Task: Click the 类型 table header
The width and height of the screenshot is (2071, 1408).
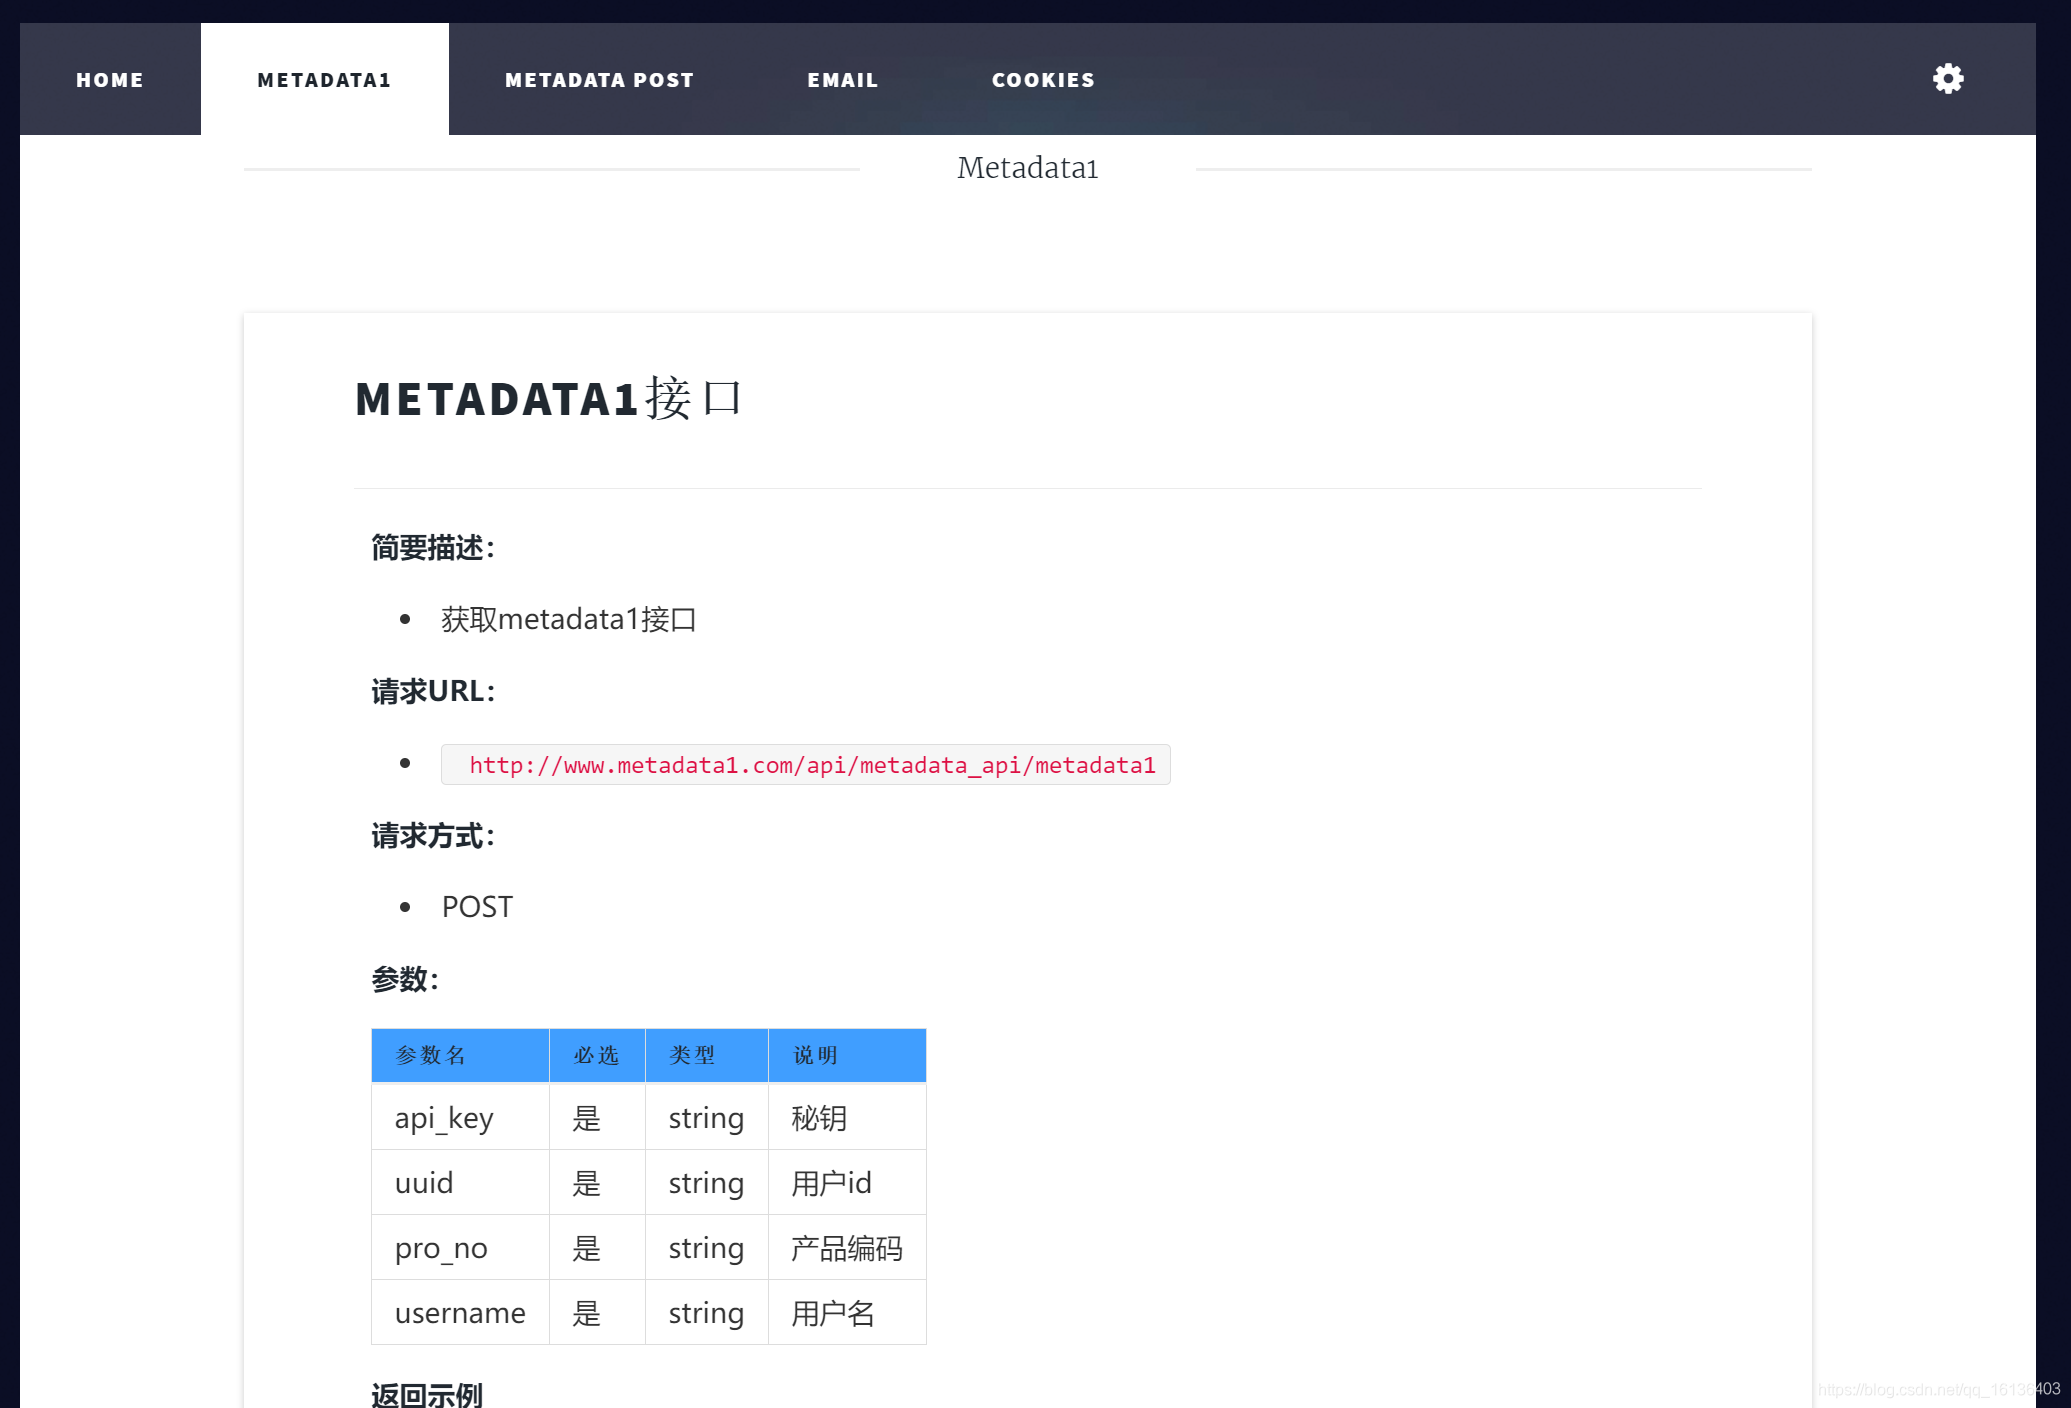Action: pos(706,1055)
